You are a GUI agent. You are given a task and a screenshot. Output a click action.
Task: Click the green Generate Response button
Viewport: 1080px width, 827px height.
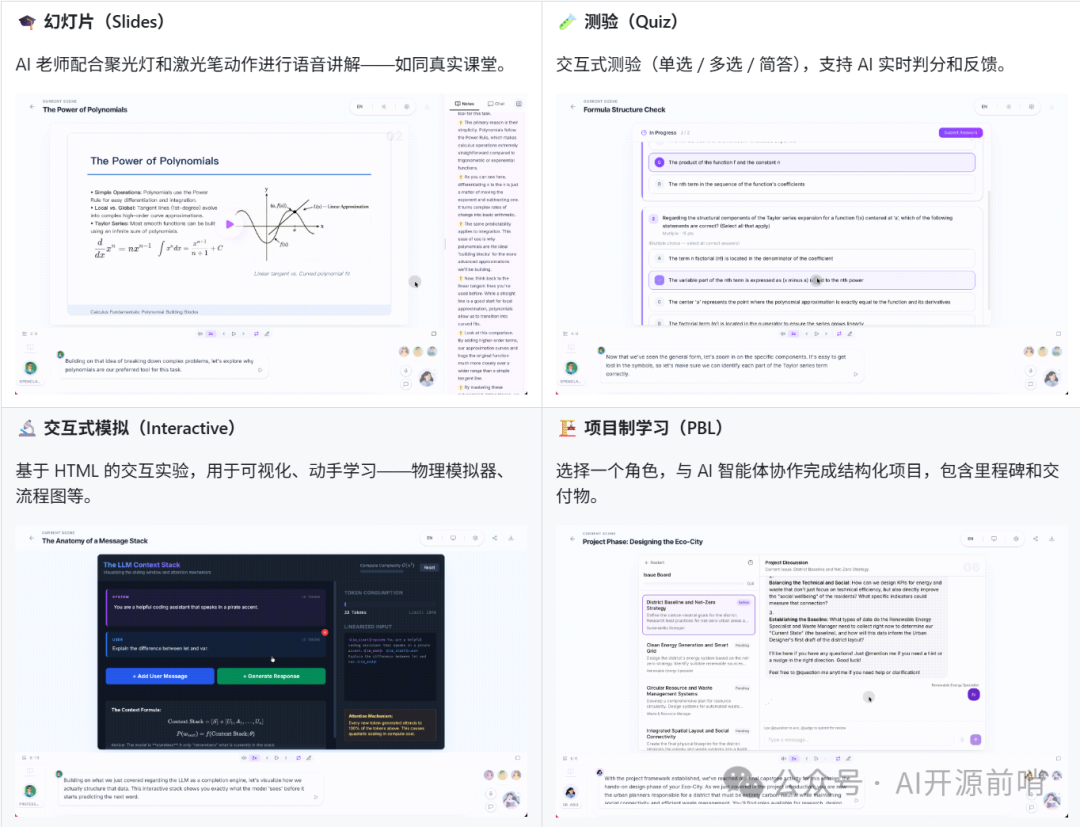[x=271, y=676]
